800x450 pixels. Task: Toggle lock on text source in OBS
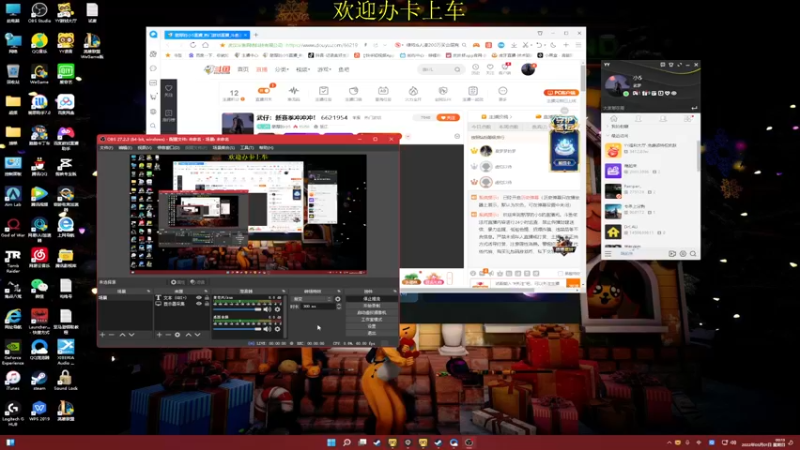click(x=207, y=297)
